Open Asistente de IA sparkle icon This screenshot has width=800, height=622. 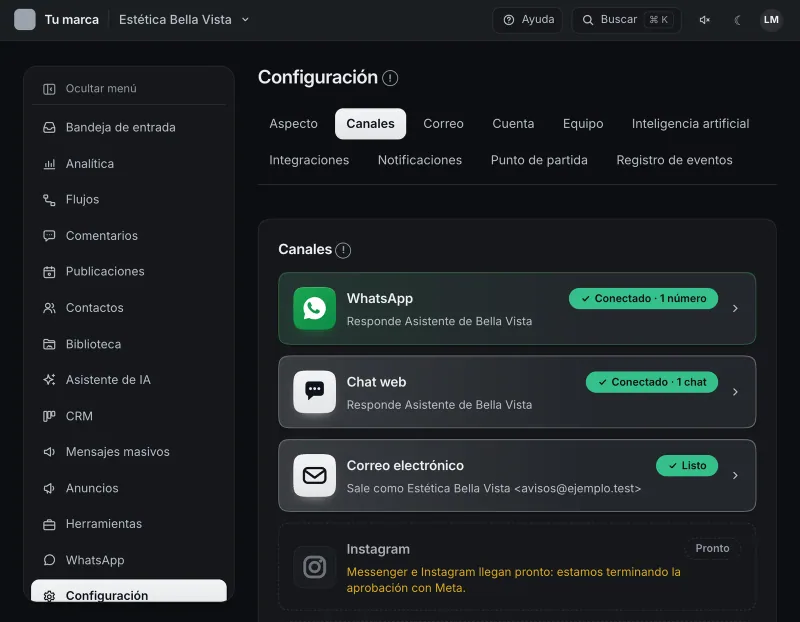(x=49, y=380)
